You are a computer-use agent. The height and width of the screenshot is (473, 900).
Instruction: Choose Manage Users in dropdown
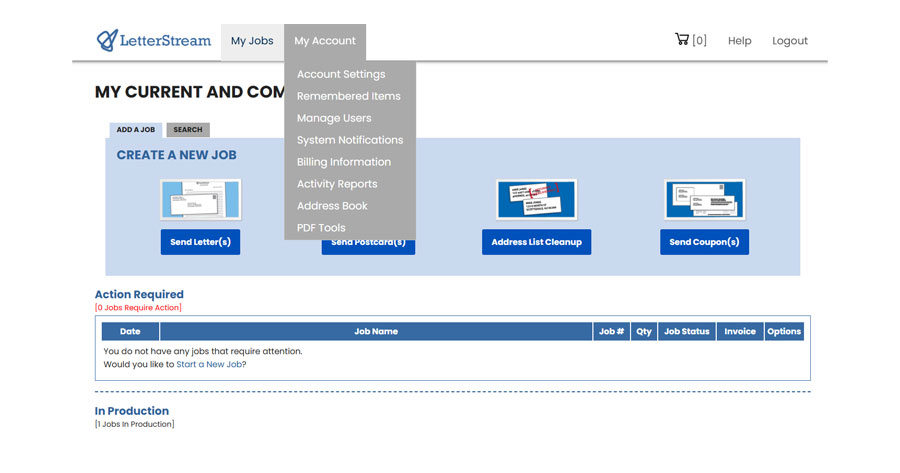click(334, 118)
